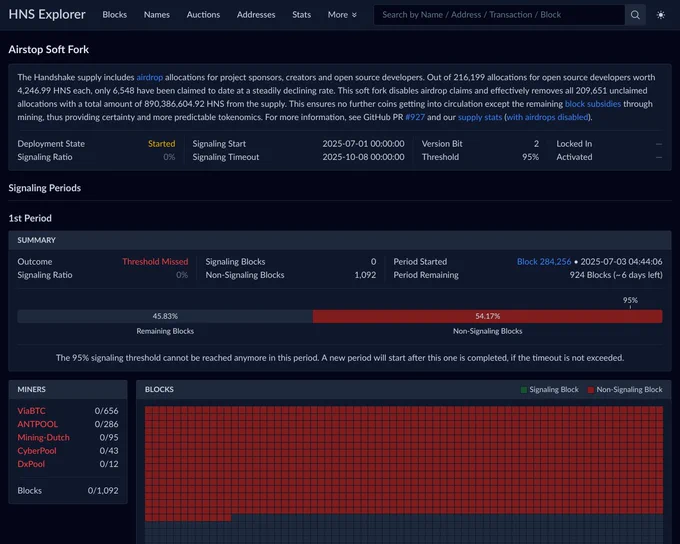The width and height of the screenshot is (680, 544).
Task: Select the ANTPOOL miner
Action: pyautogui.click(x=37, y=424)
